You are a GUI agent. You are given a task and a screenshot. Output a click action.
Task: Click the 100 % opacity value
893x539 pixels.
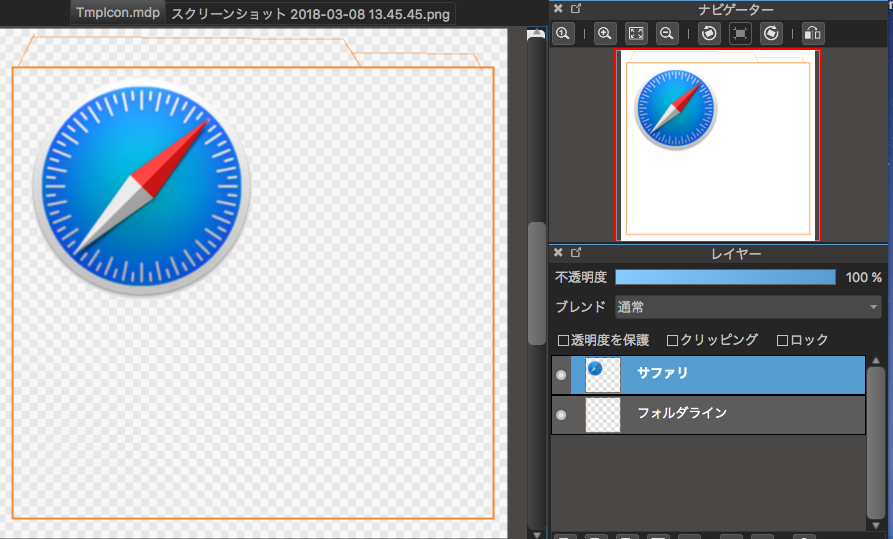pyautogui.click(x=863, y=277)
